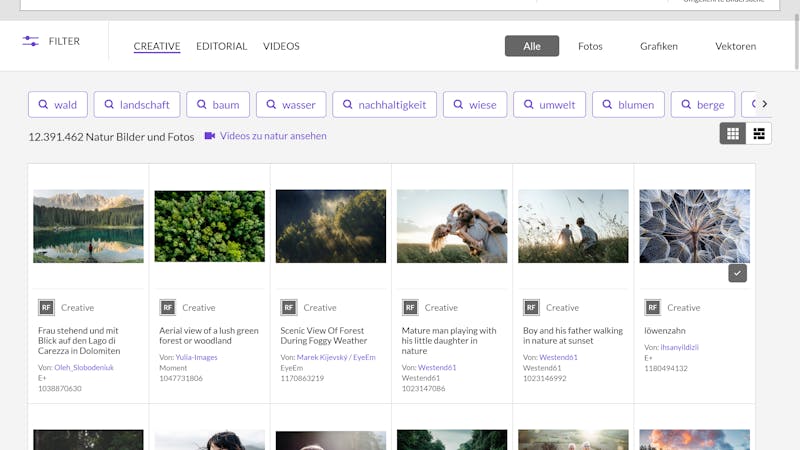Open contributor Marek Kijevský / EyeEm

(336, 357)
